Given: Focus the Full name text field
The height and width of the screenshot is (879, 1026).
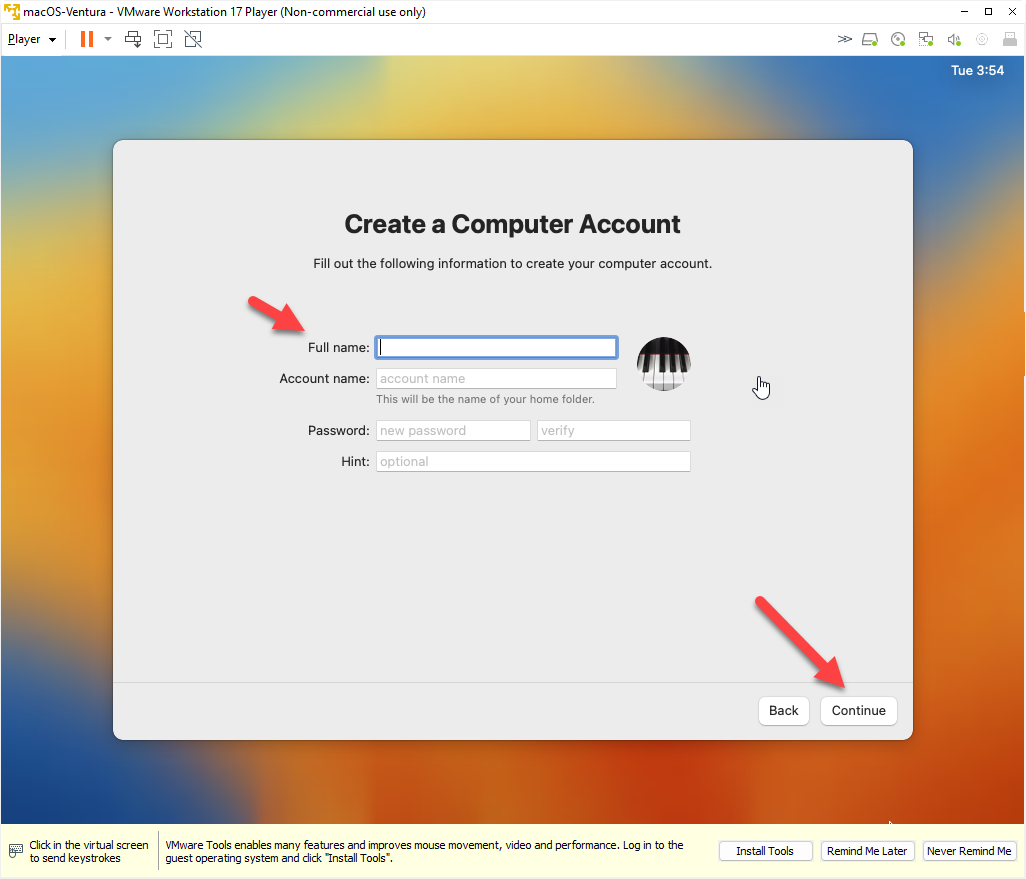Looking at the screenshot, I should pos(496,348).
